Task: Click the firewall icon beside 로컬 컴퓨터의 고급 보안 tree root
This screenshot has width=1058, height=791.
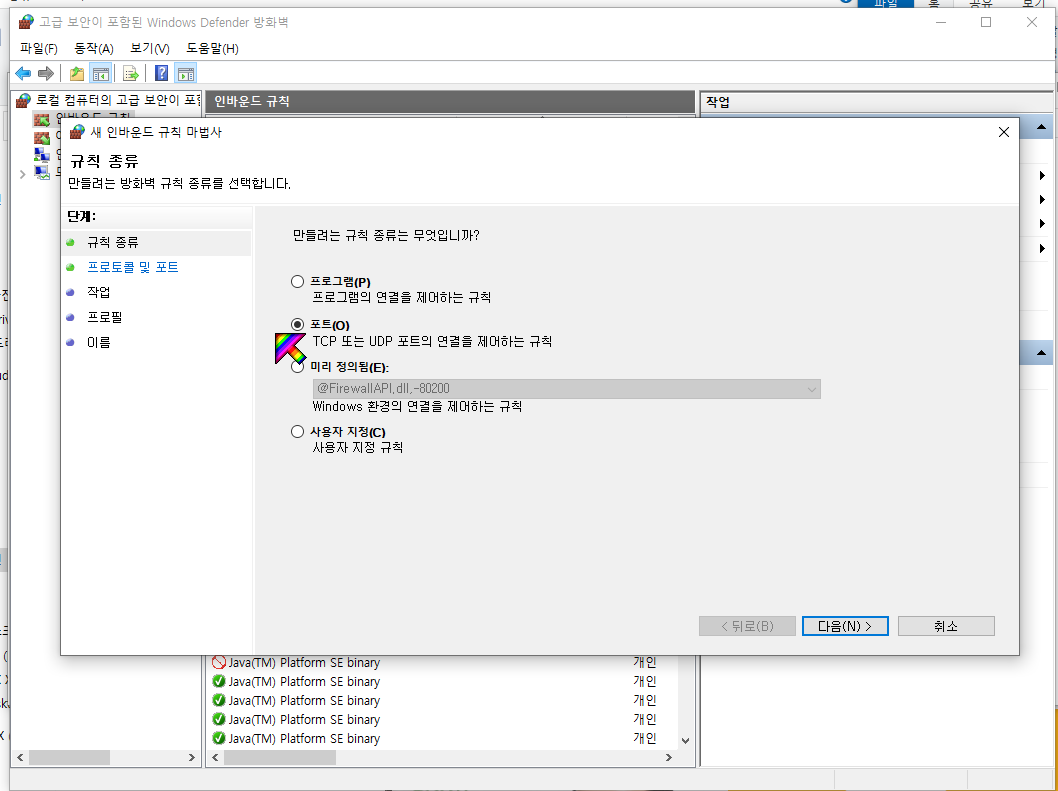Action: click(x=24, y=101)
